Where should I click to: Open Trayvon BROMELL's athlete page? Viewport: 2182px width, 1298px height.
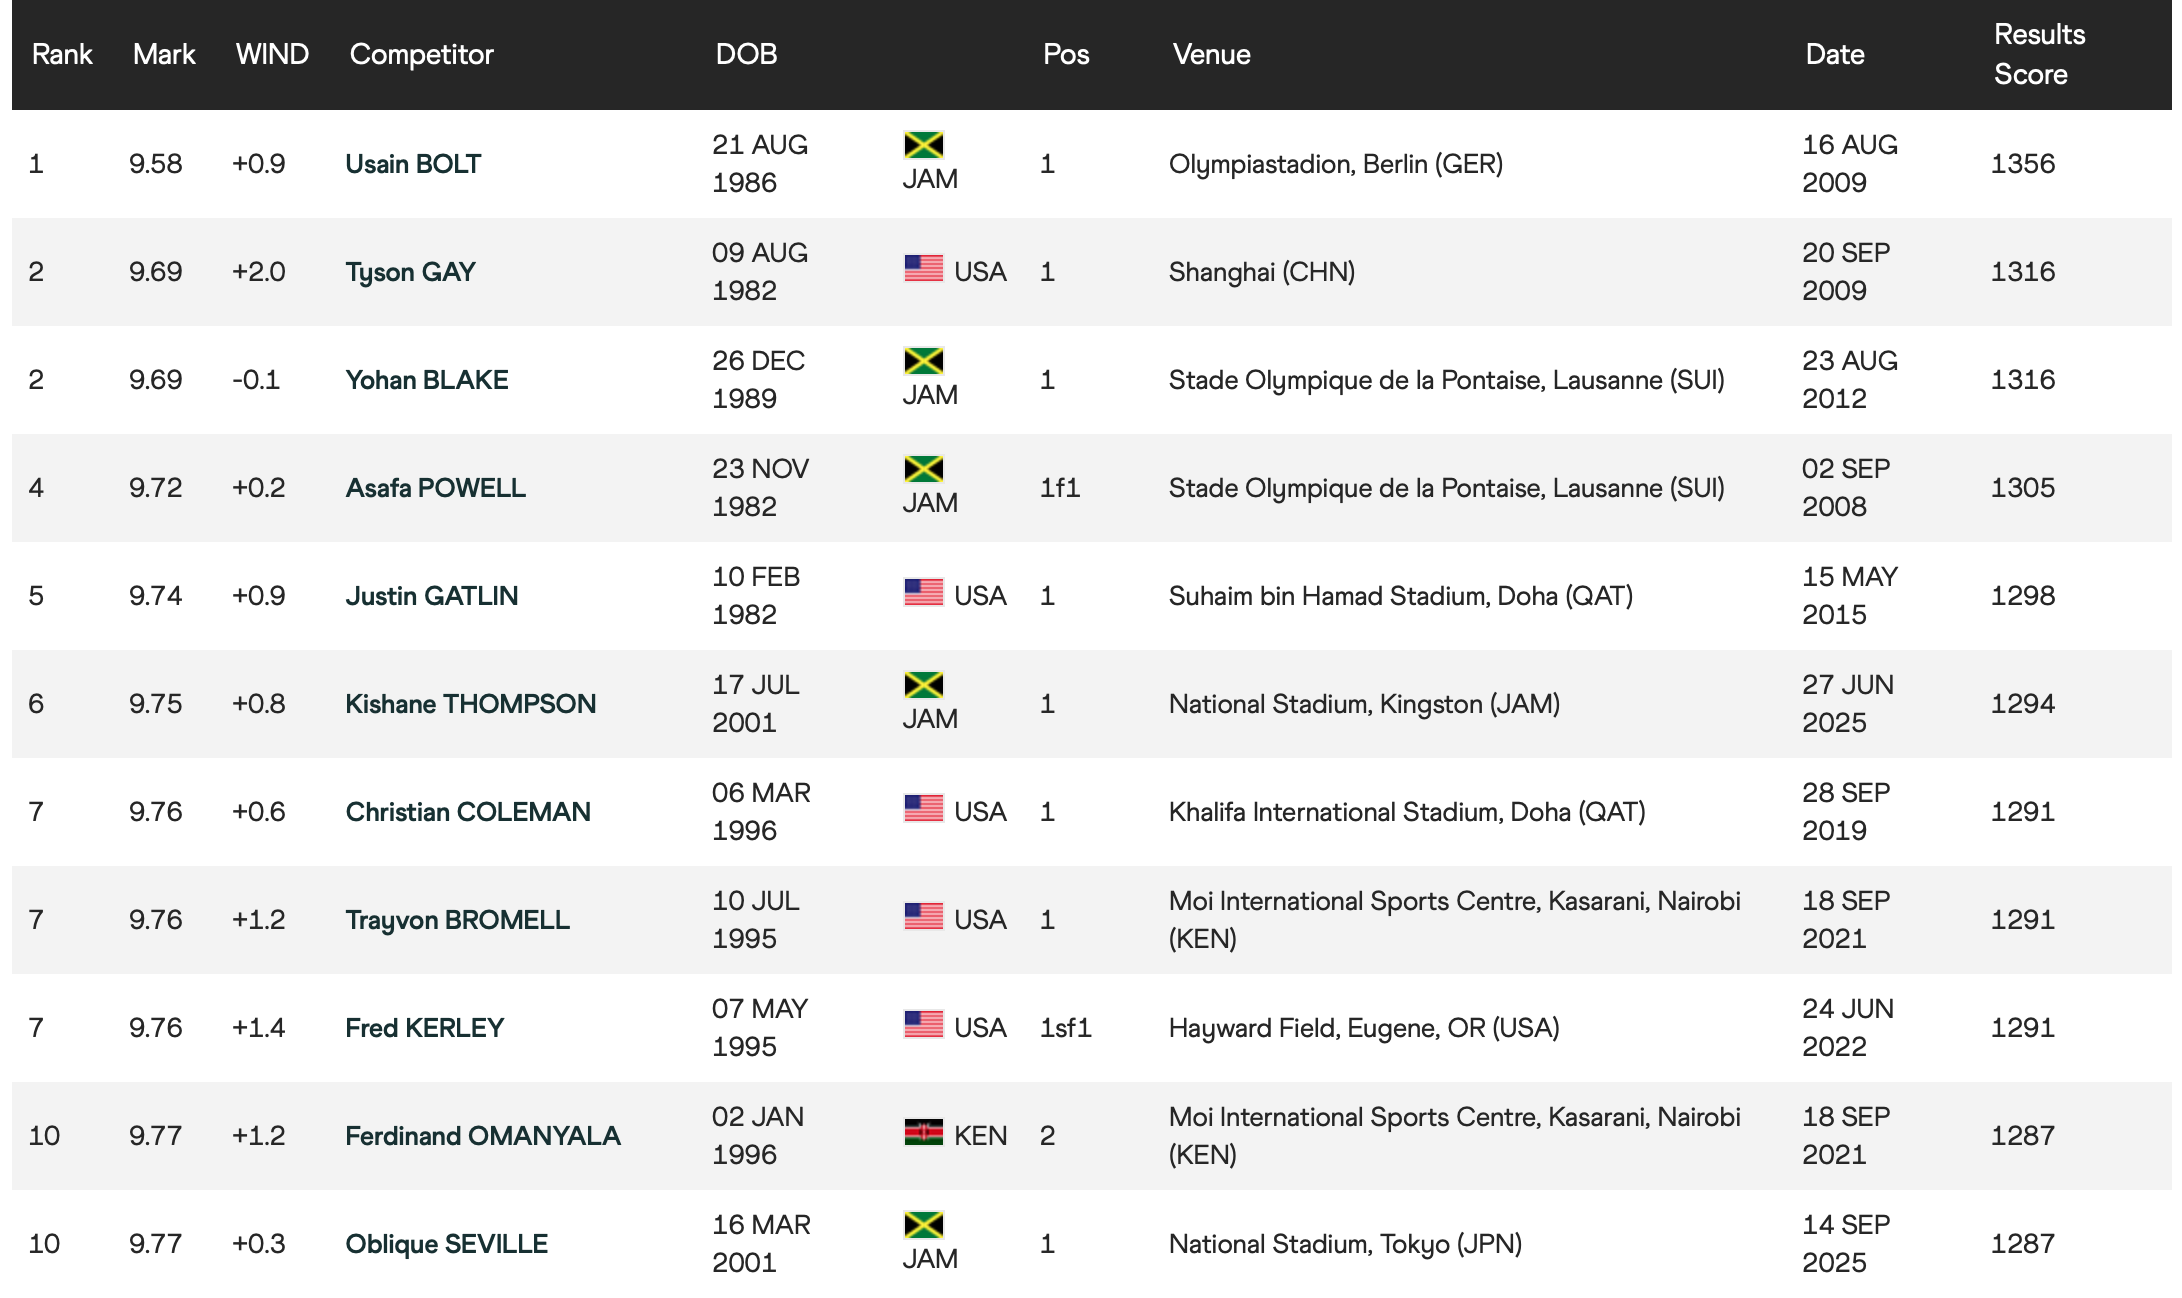click(457, 920)
